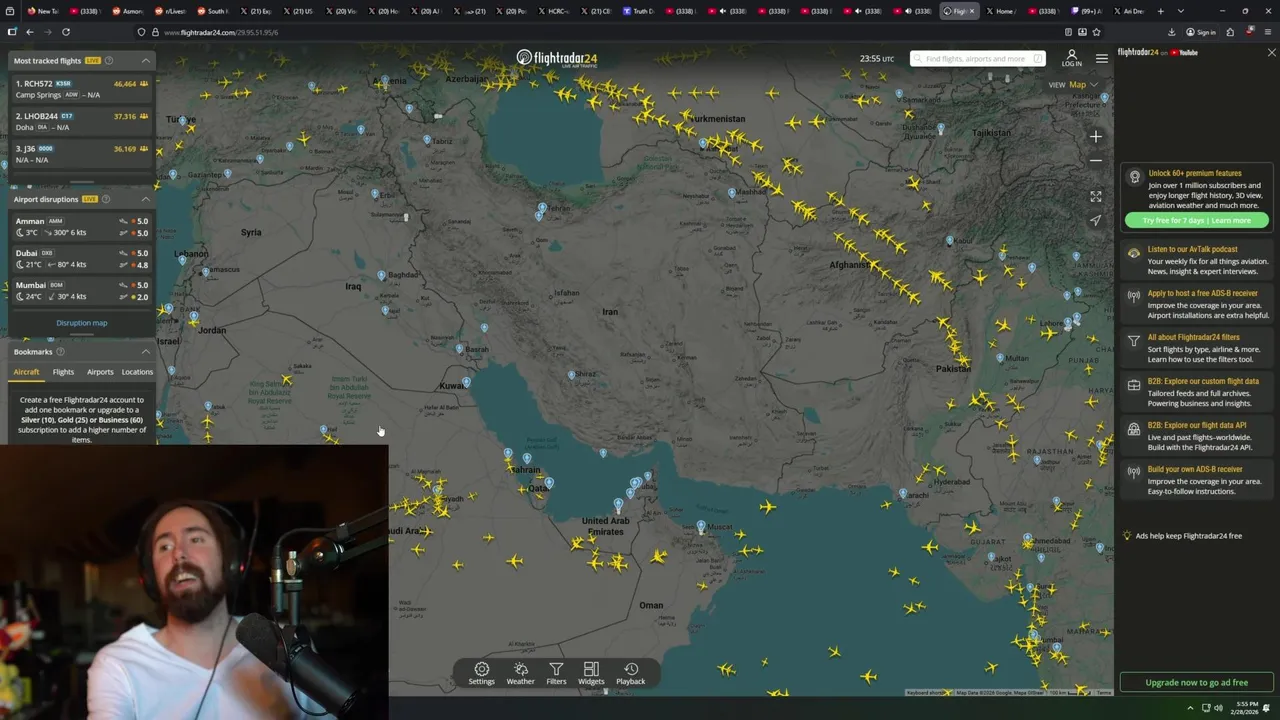Collapse the Most tracked flights panel
Viewport: 1280px width, 720px height.
146,60
